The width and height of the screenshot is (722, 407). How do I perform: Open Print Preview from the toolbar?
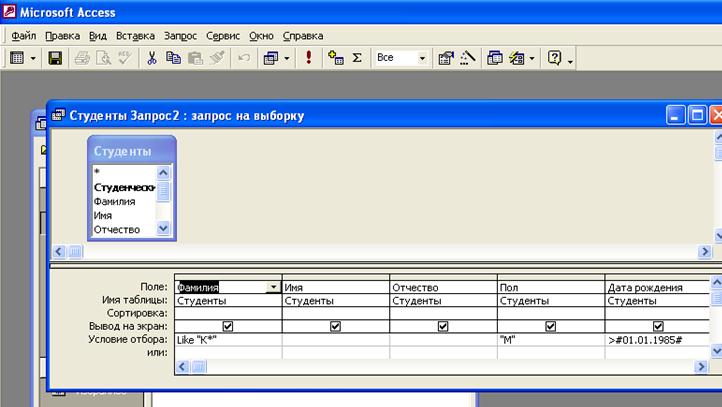click(x=104, y=58)
